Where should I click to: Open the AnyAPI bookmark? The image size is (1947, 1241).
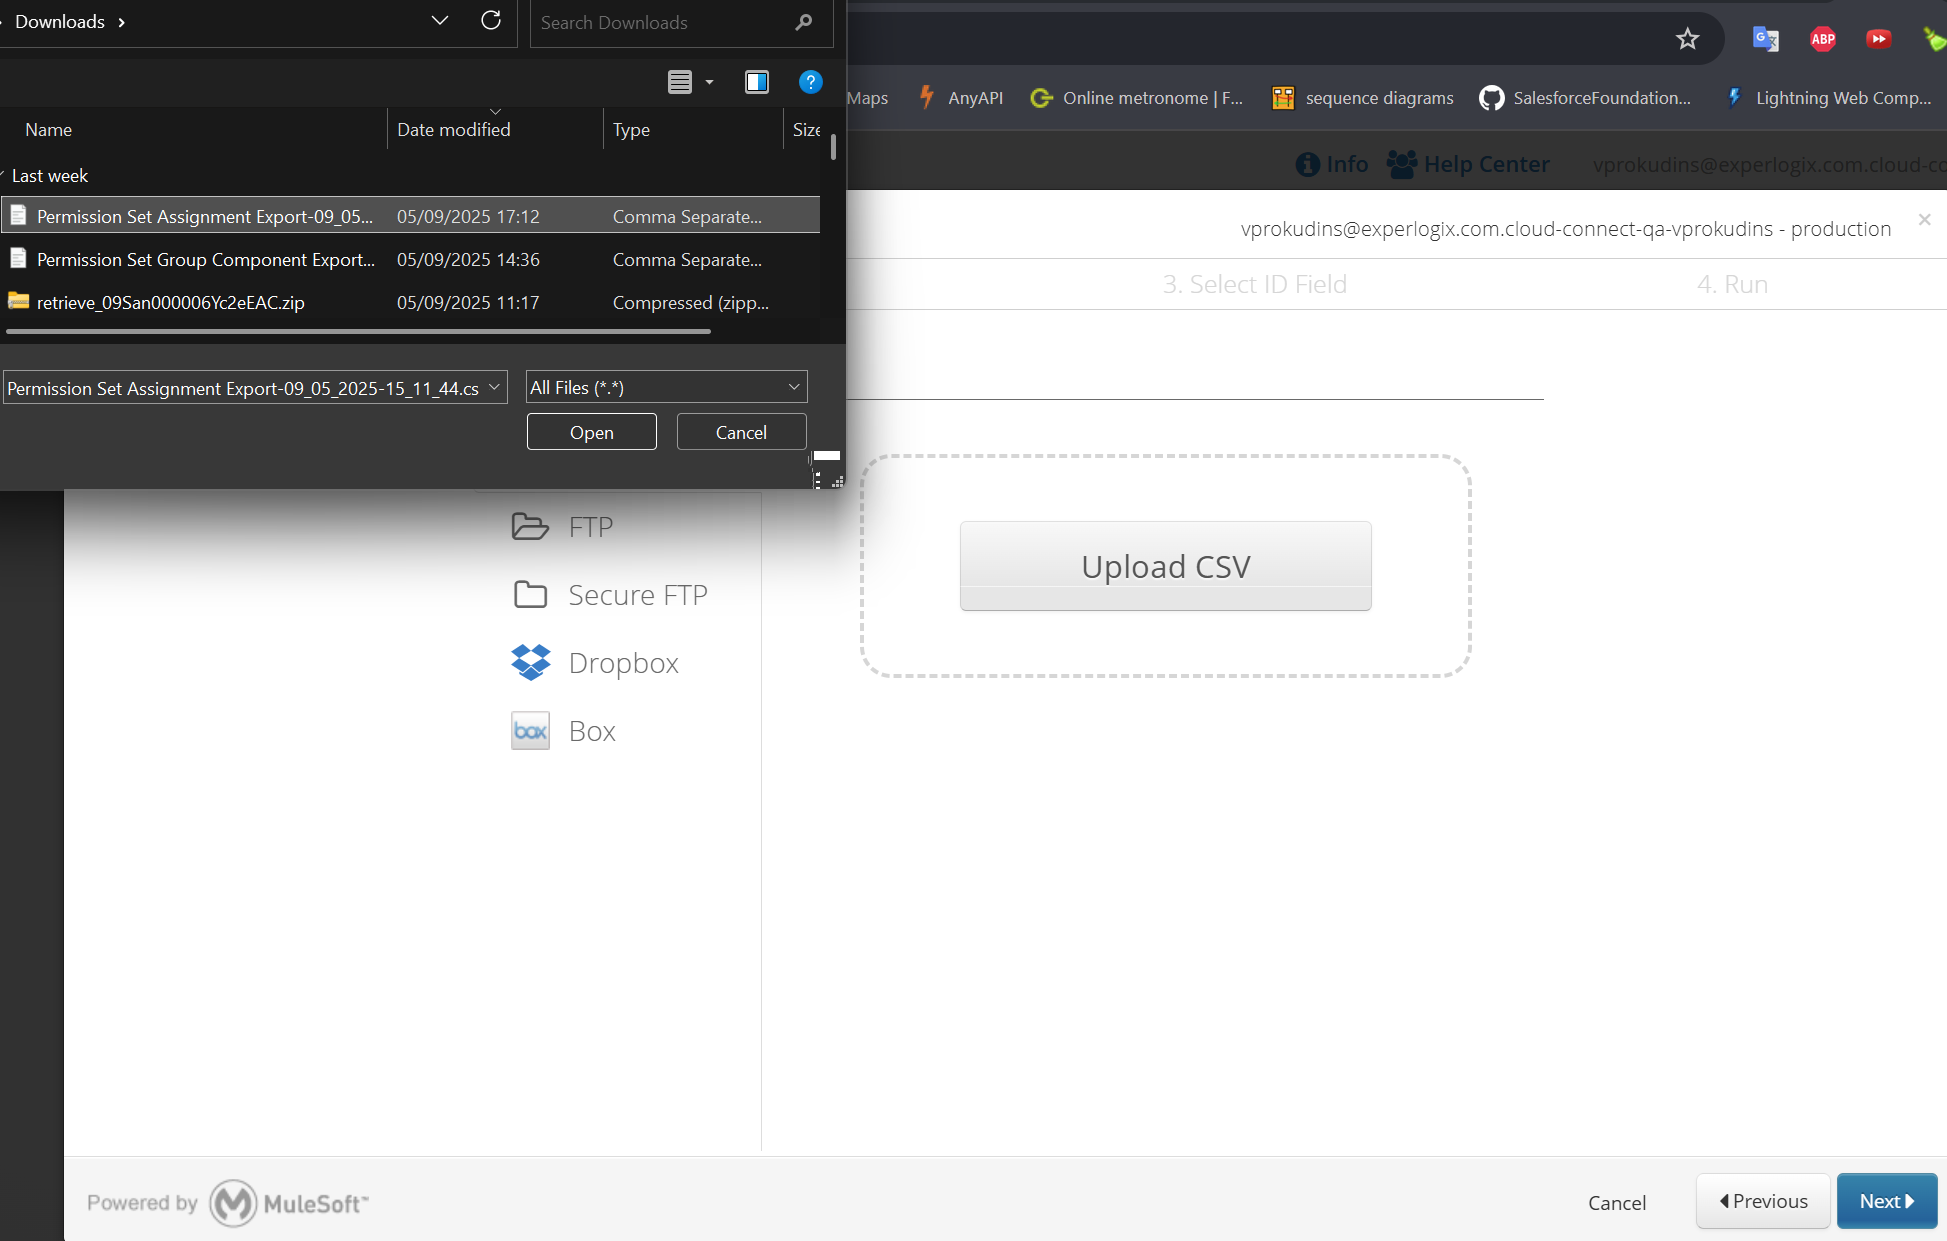(x=961, y=98)
